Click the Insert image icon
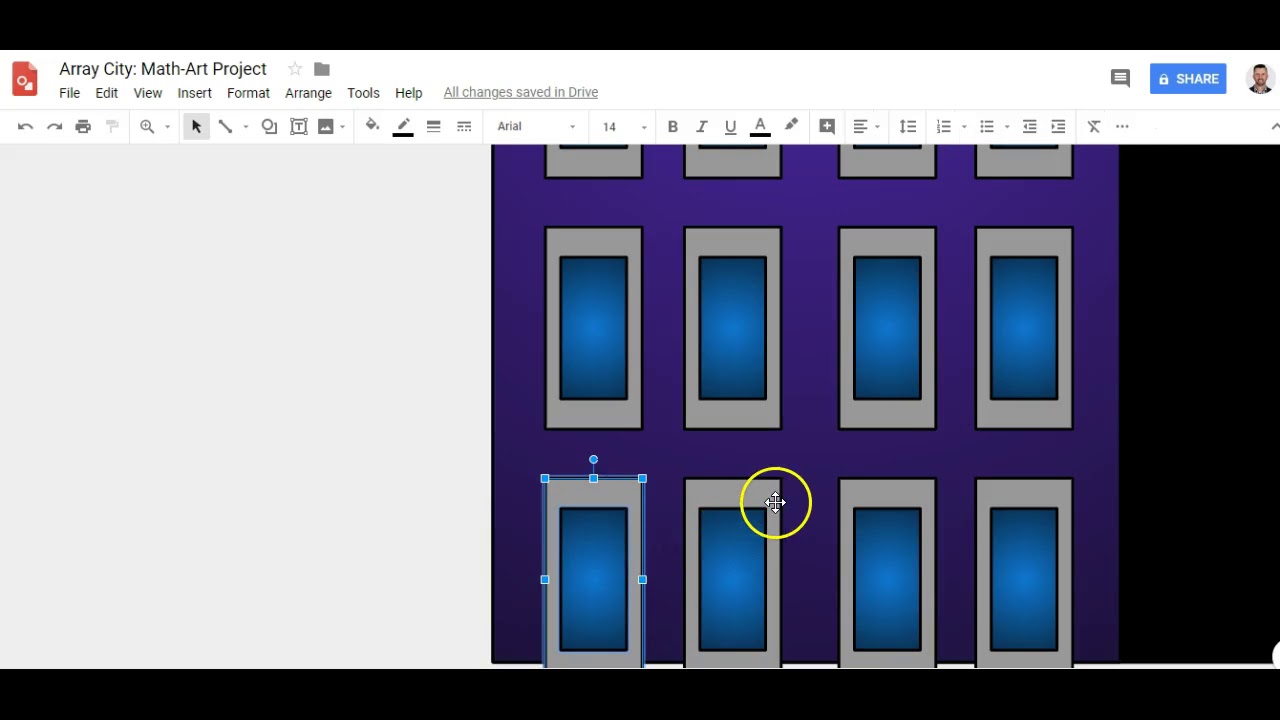1280x720 pixels. (x=325, y=127)
